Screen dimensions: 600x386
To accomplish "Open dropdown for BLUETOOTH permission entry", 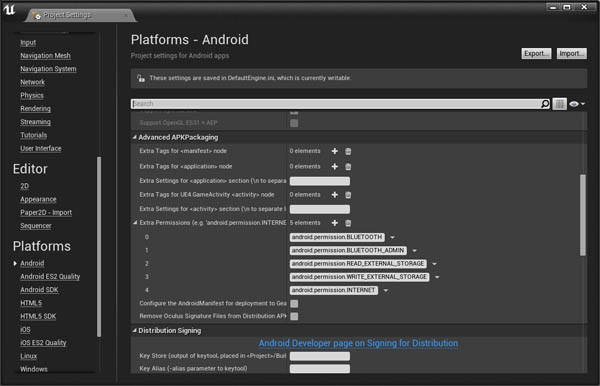I will [392, 237].
